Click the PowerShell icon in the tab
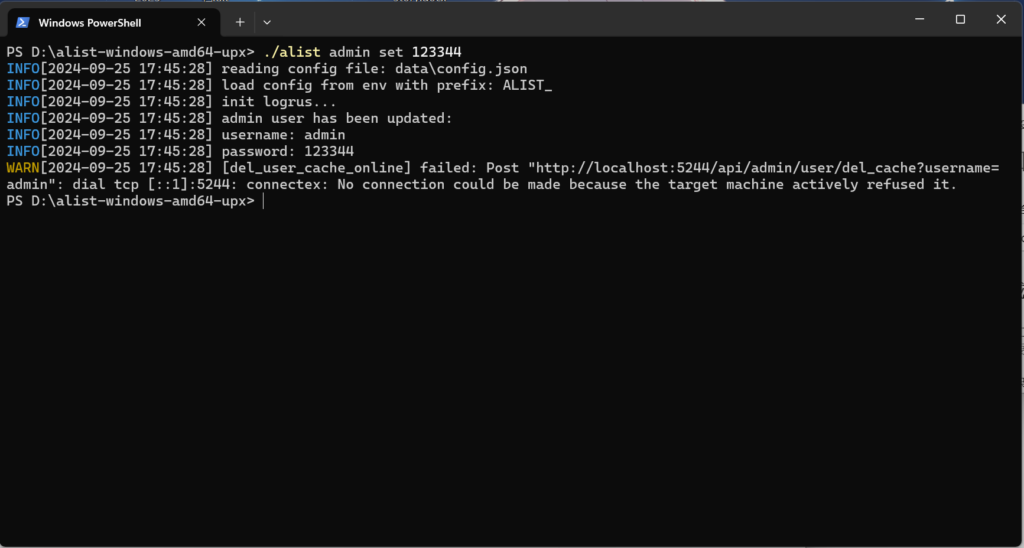1024x548 pixels. (22, 22)
